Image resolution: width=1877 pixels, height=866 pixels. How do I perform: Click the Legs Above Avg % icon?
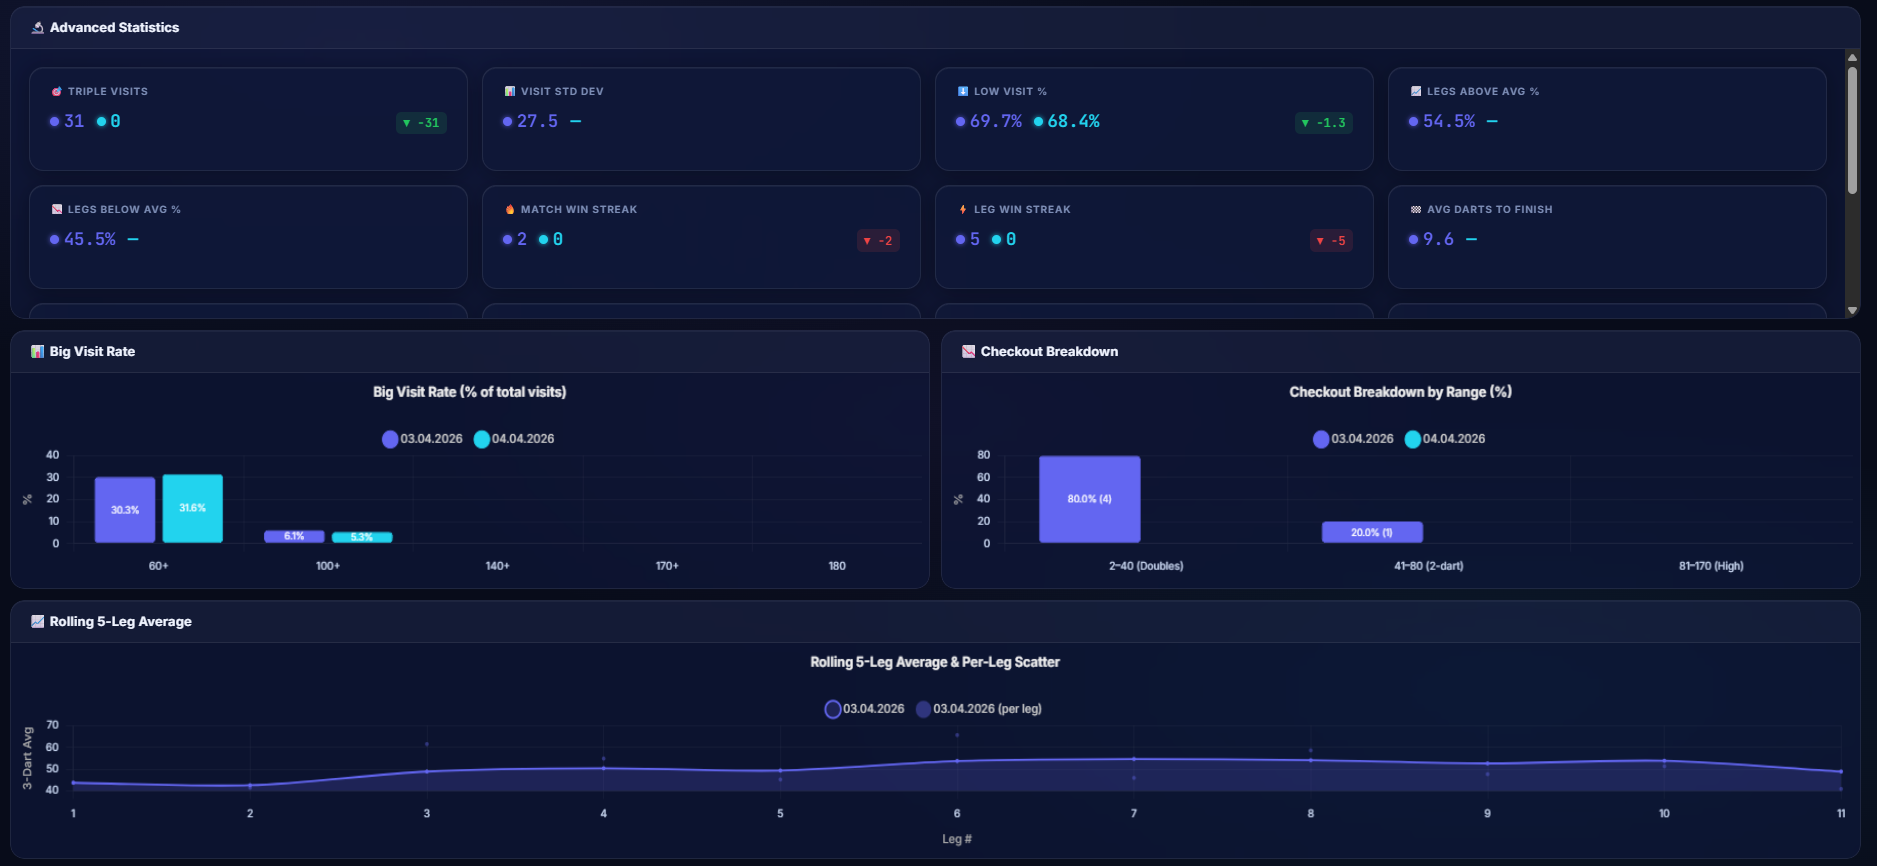point(1416,91)
